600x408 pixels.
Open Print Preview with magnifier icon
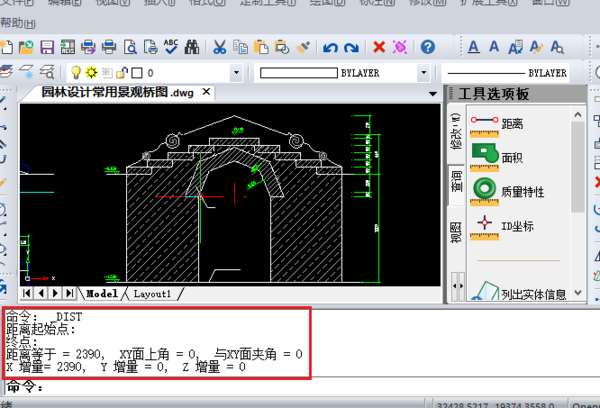coord(130,47)
